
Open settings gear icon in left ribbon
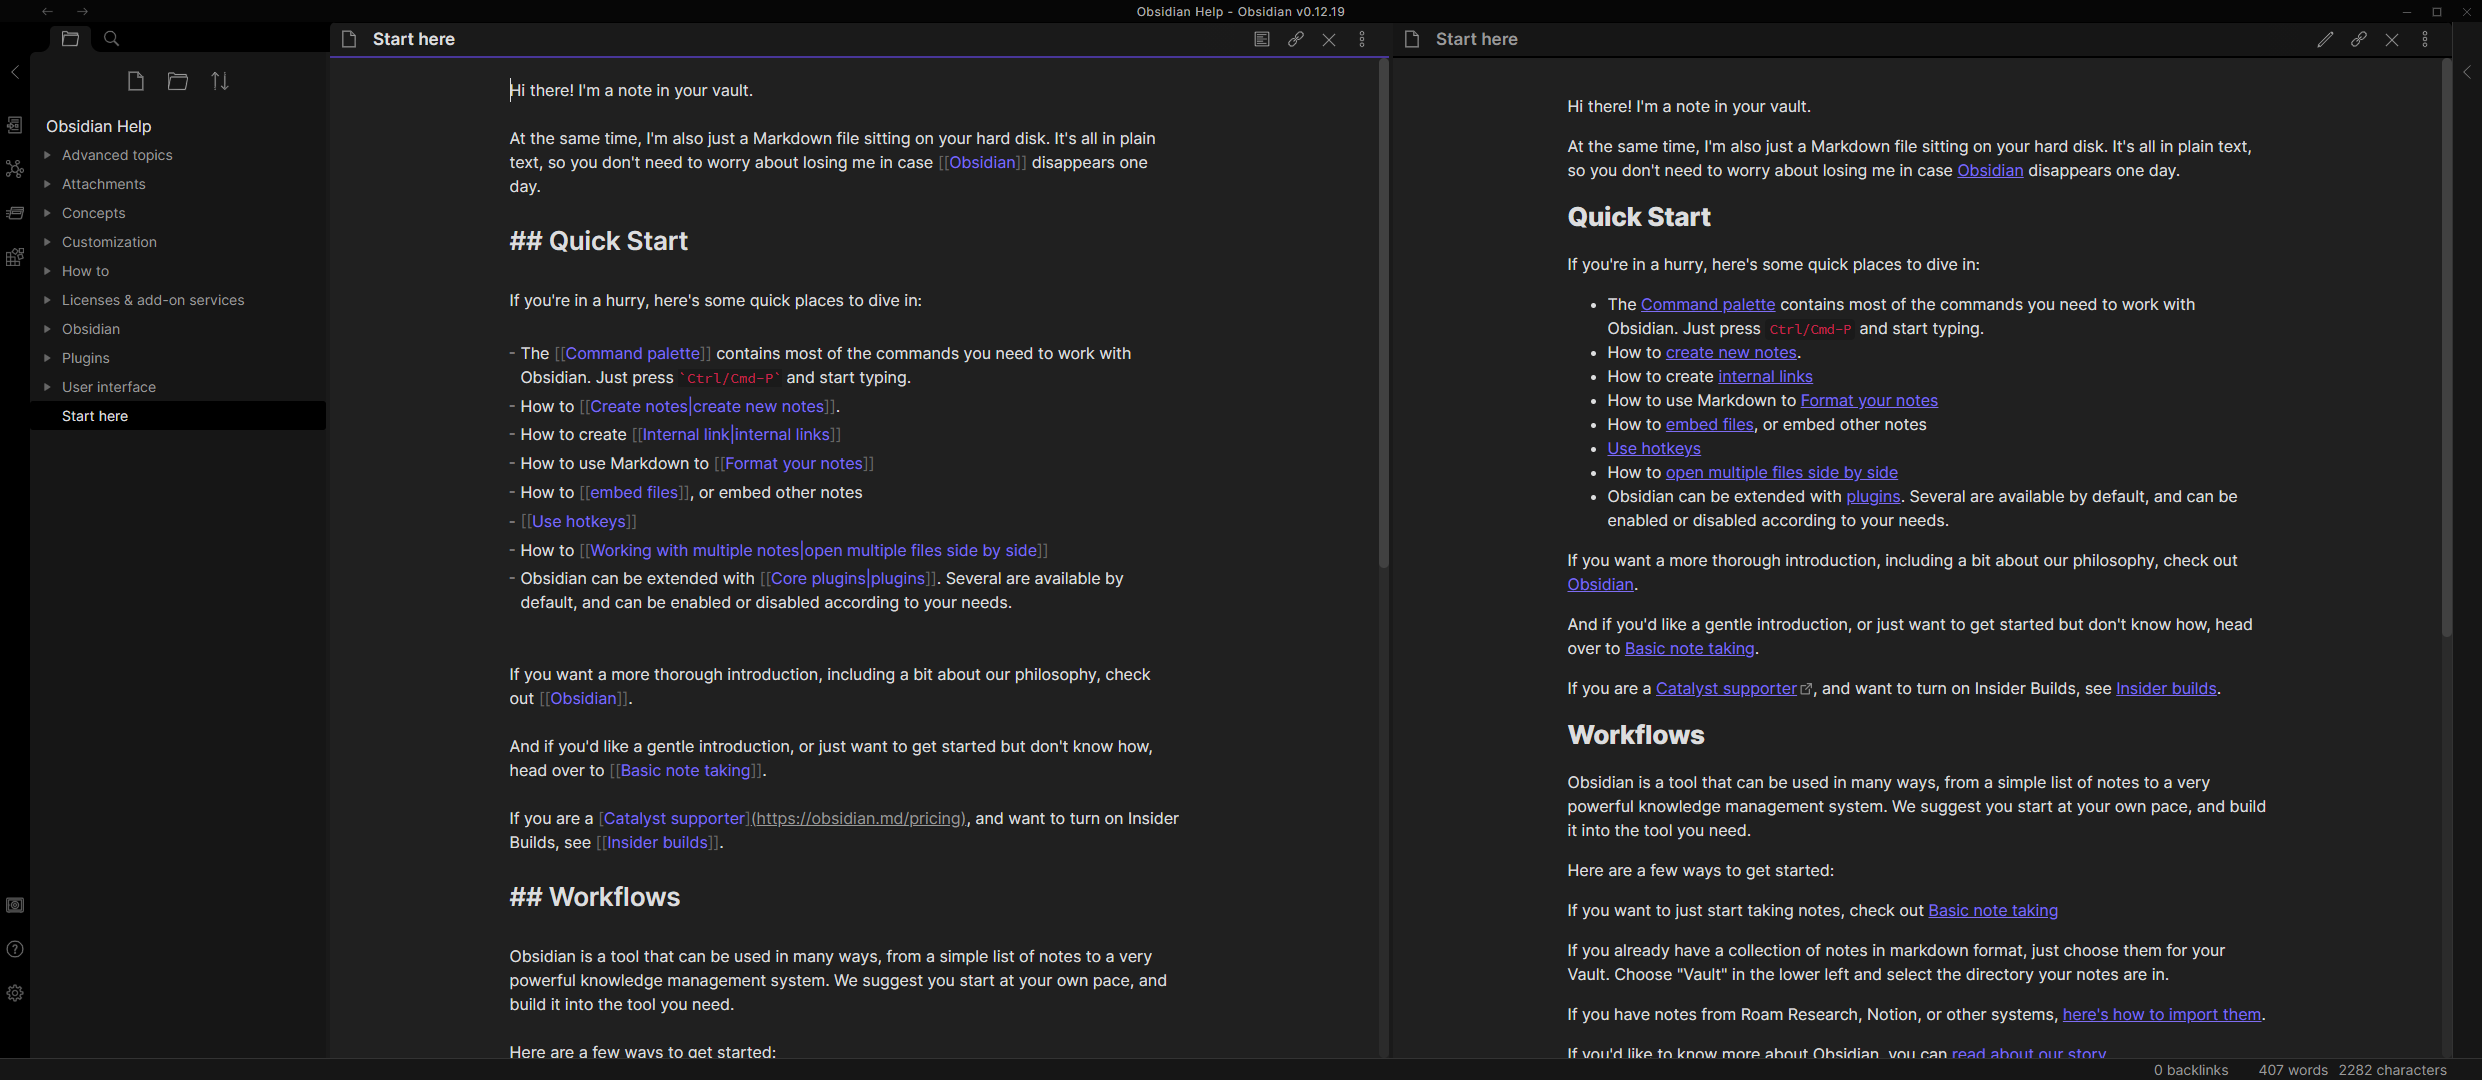15,993
